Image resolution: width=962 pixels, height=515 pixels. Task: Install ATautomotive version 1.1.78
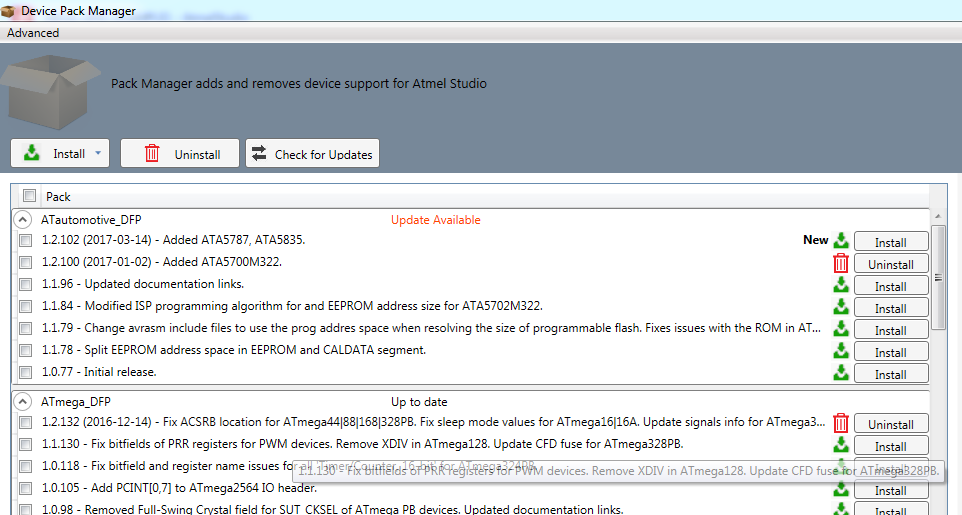pyautogui.click(x=891, y=352)
